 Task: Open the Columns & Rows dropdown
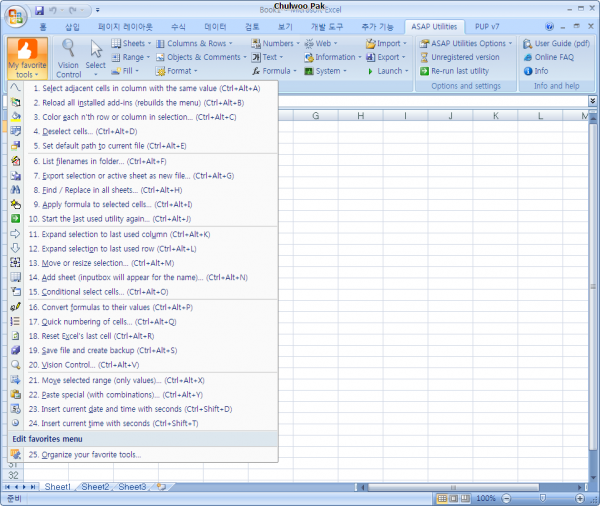(x=194, y=43)
